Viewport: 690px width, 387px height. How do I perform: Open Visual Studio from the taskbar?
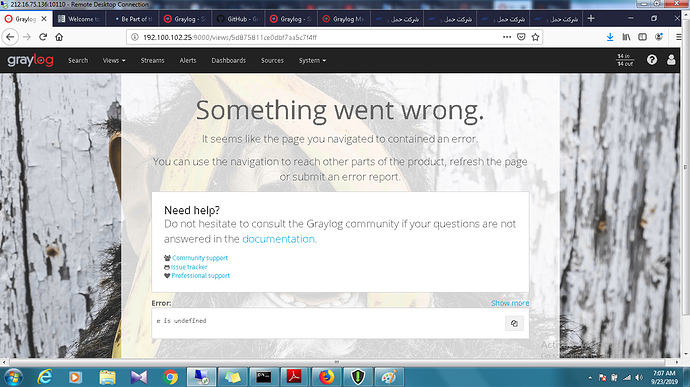click(x=139, y=377)
